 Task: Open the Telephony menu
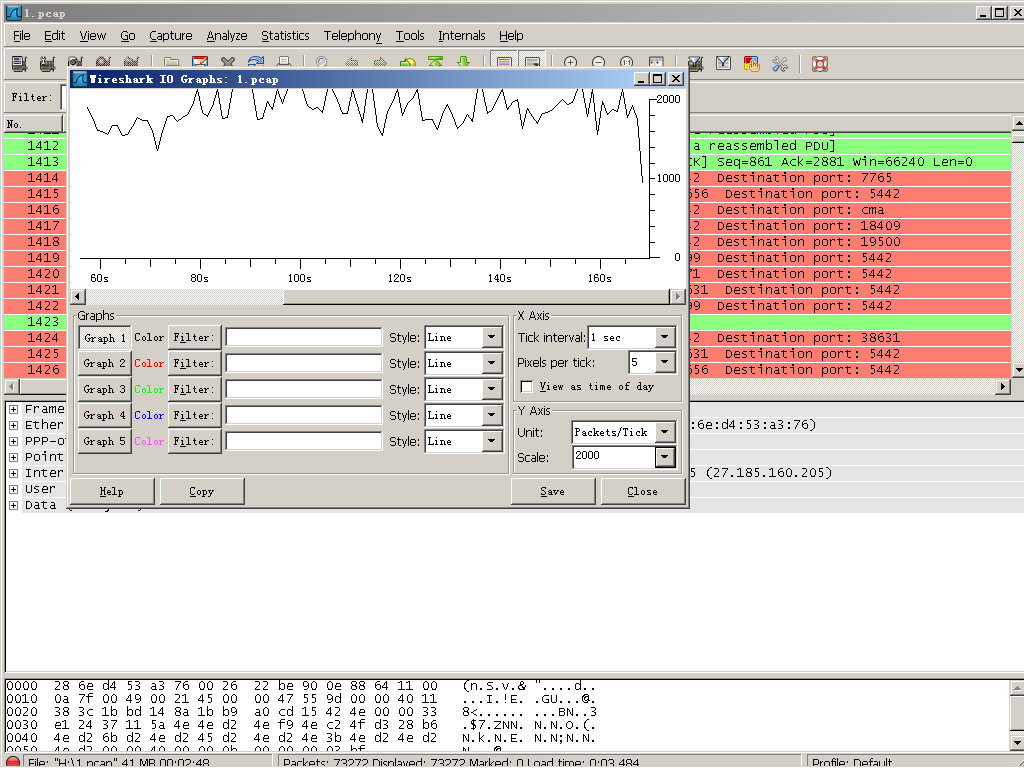coord(352,35)
